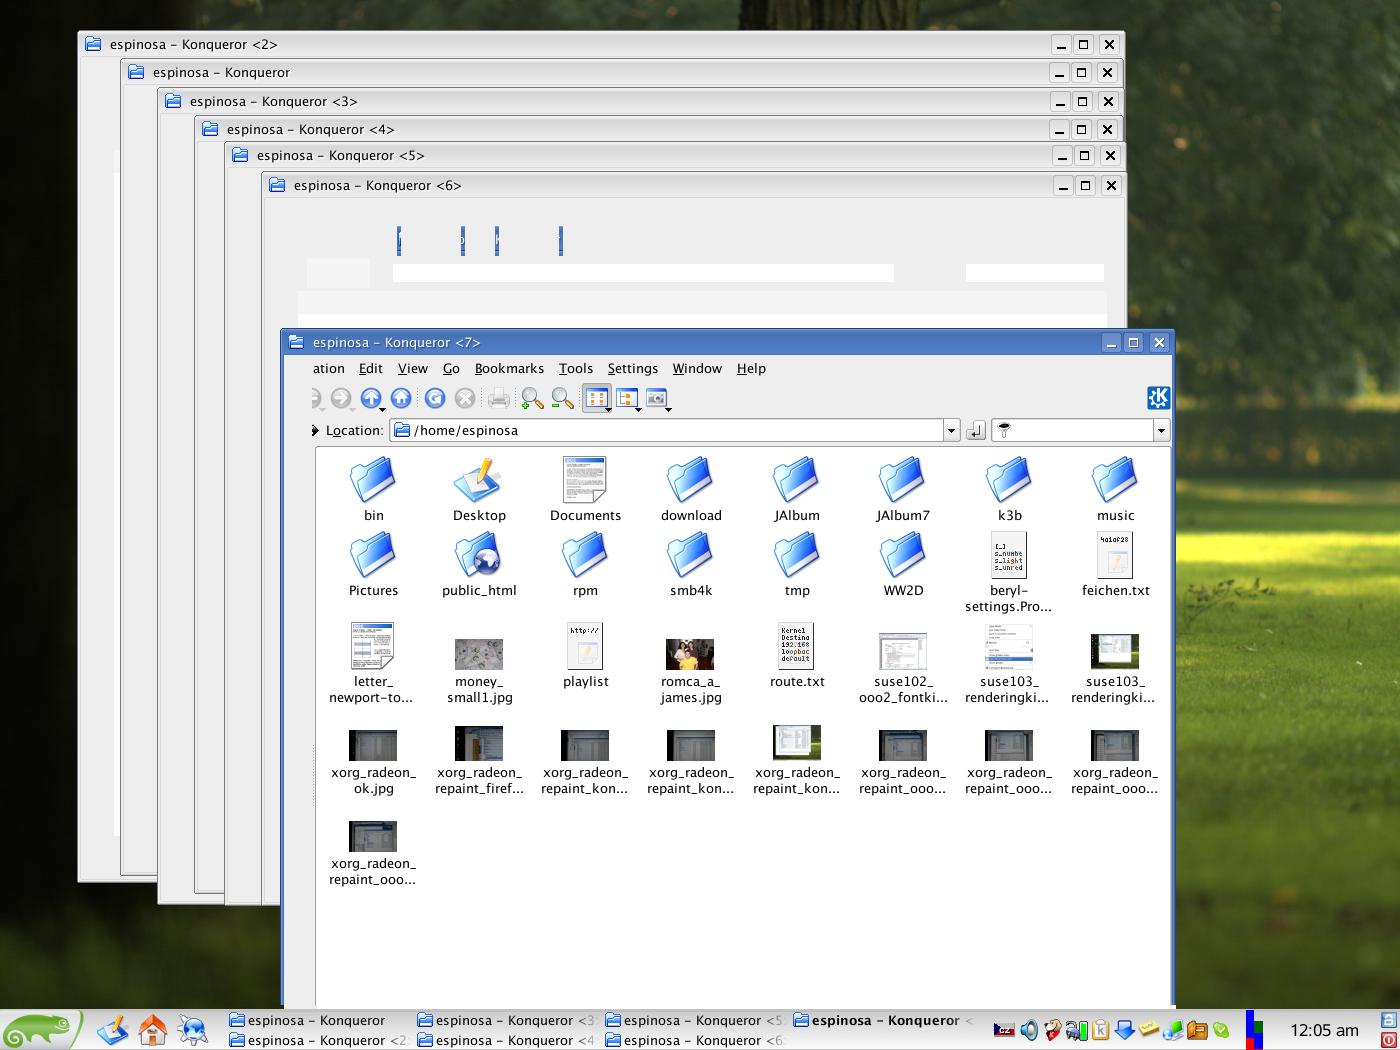1400x1050 pixels.
Task: Select the xorg_radeon_ok.jpg thumbnail
Action: tap(373, 745)
